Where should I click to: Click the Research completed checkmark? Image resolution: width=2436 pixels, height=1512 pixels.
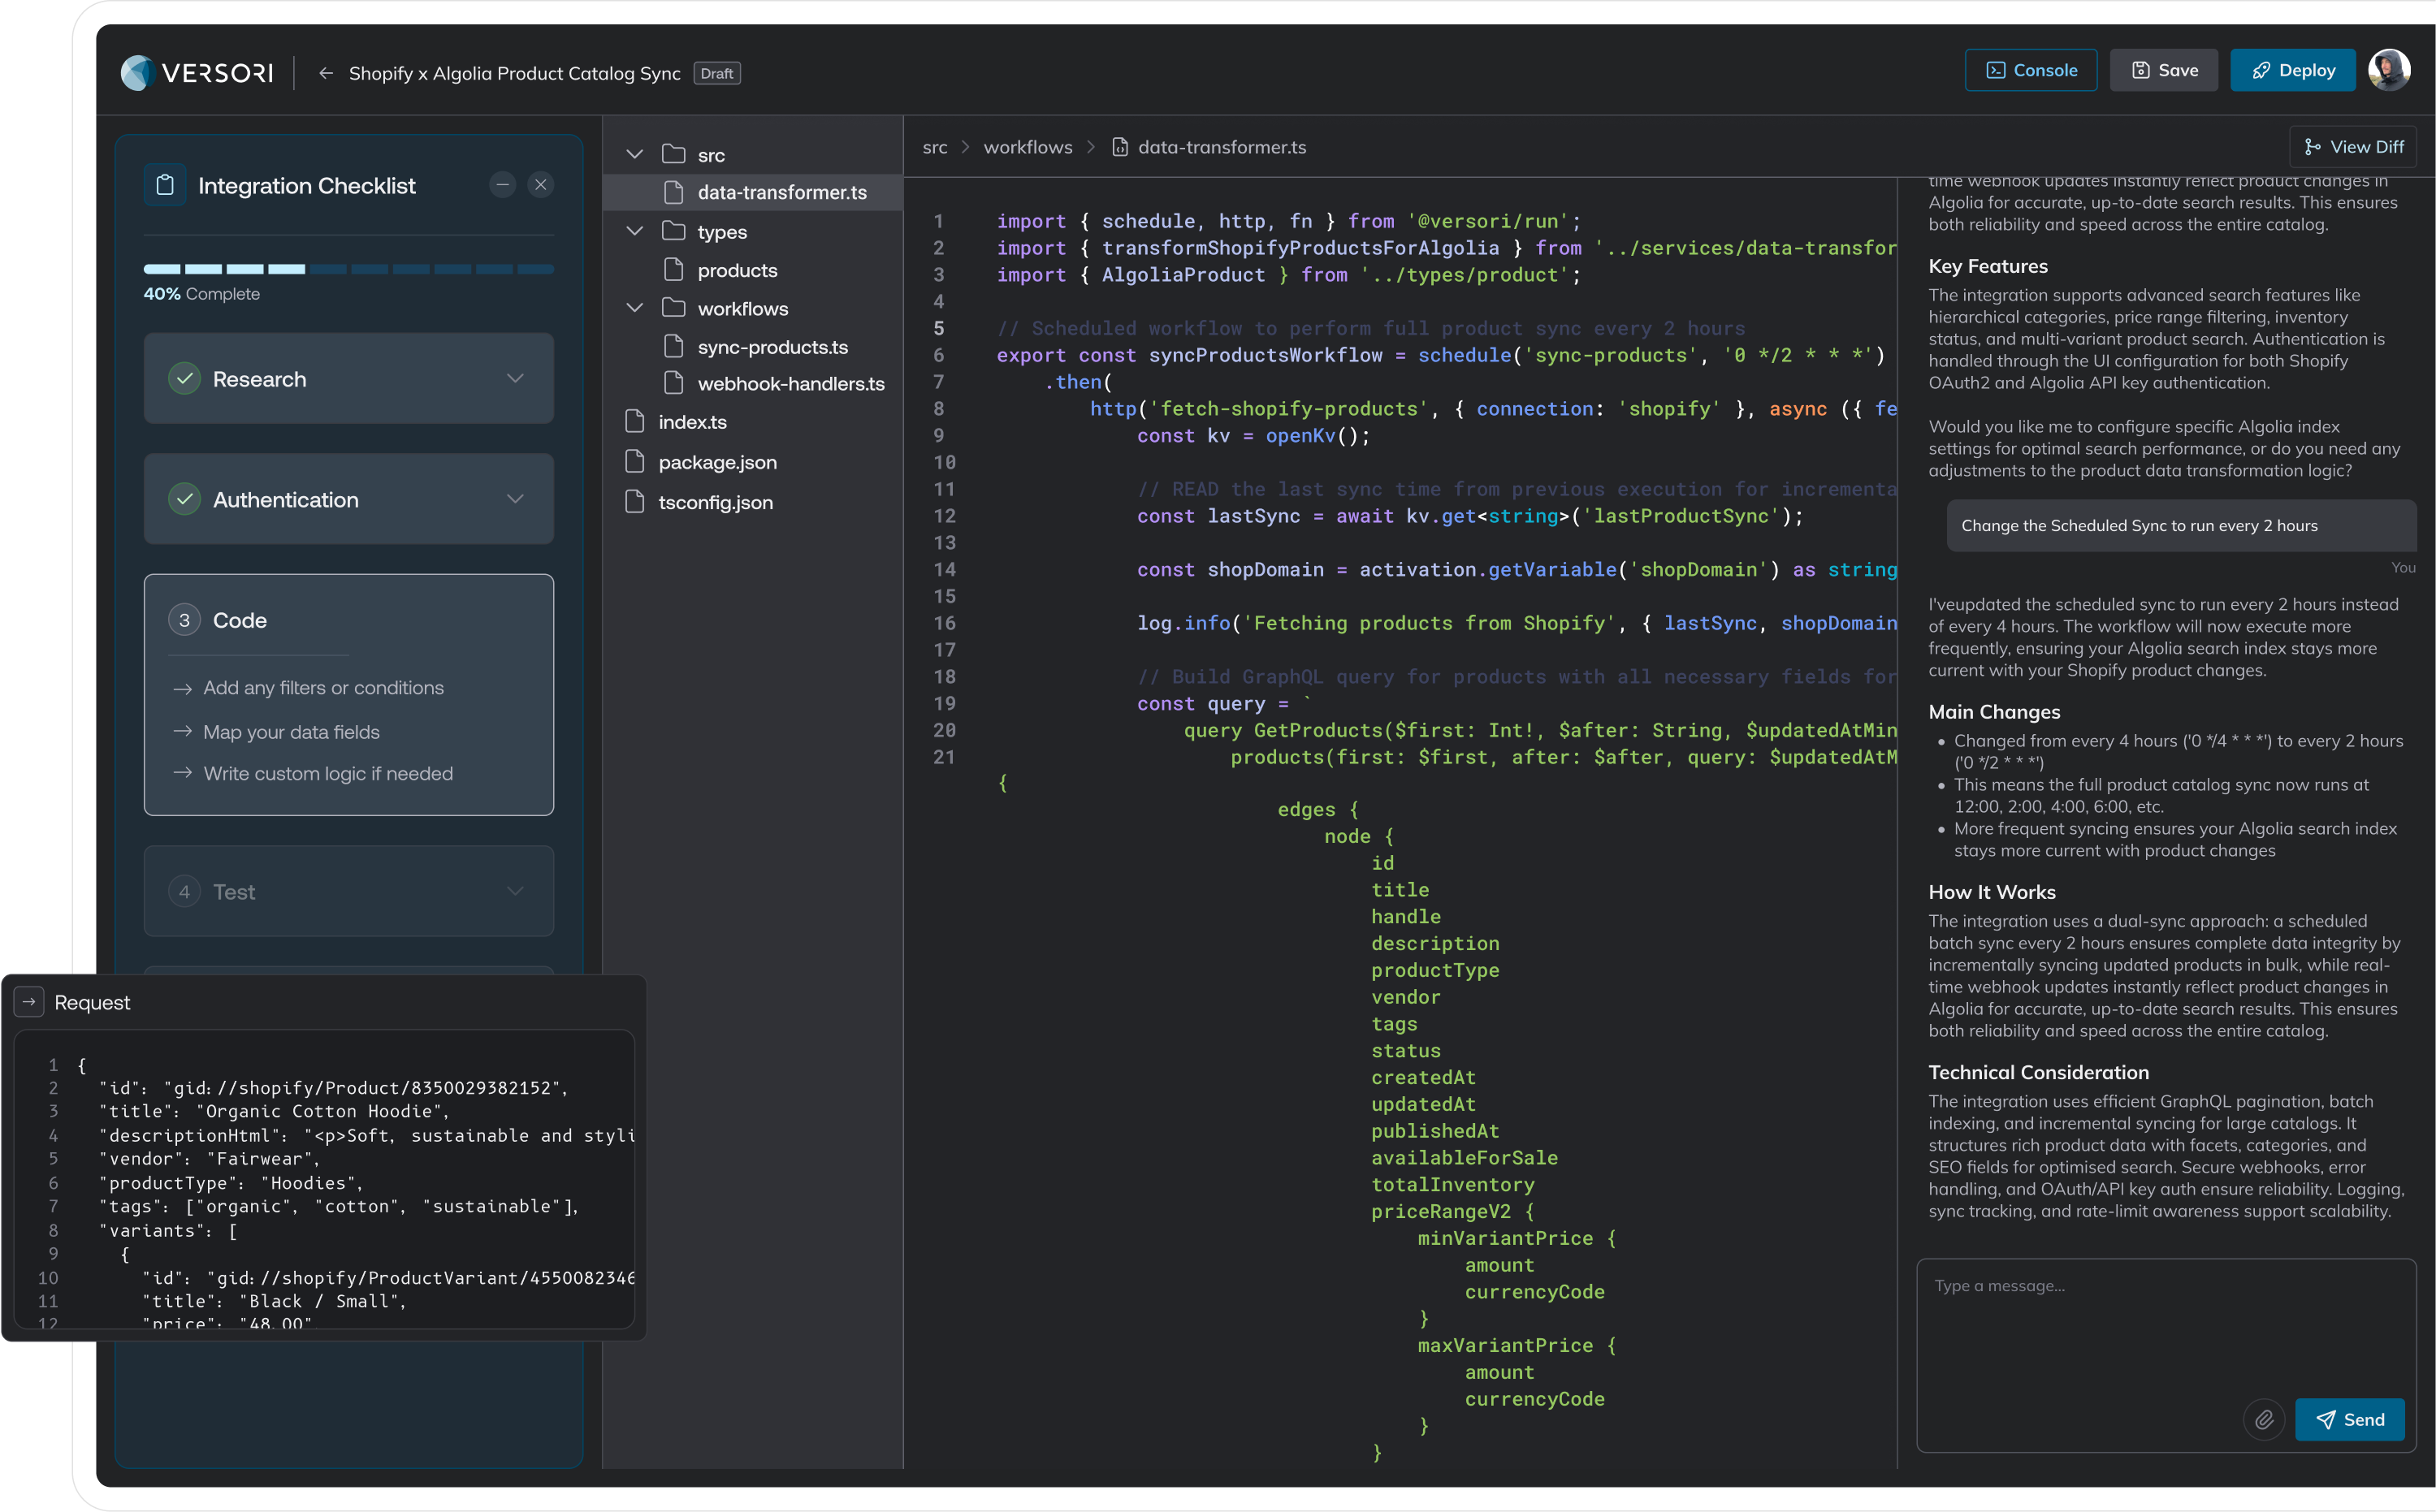coord(184,378)
